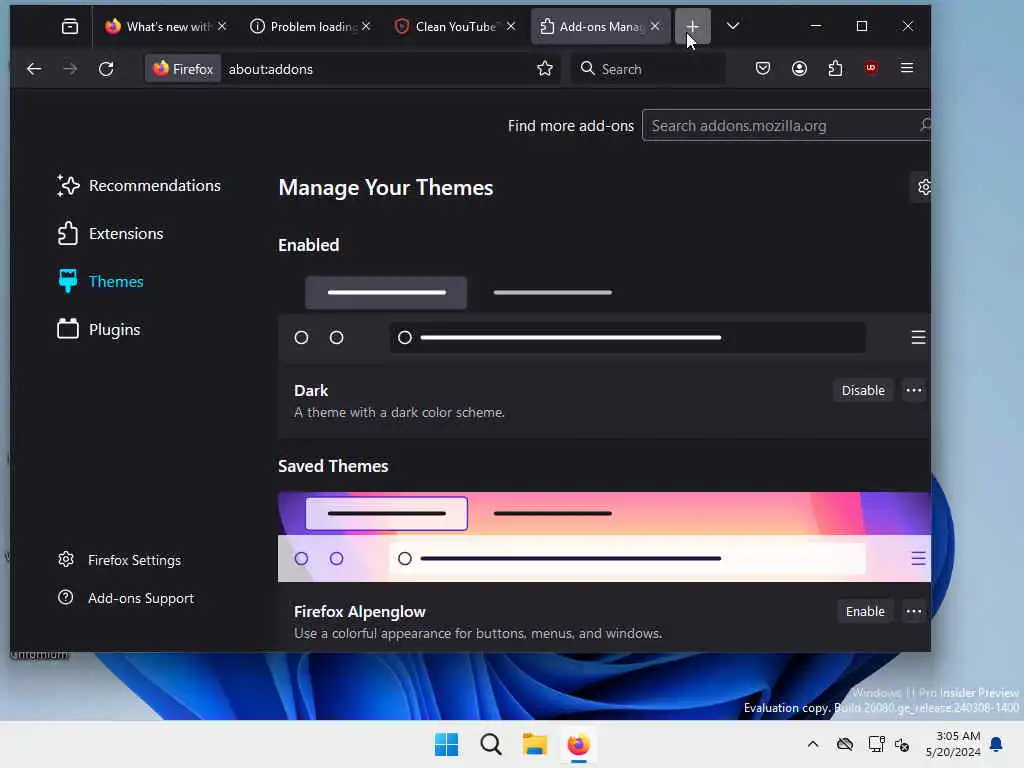This screenshot has width=1024, height=768.
Task: Disable the Dark theme
Action: (x=863, y=391)
